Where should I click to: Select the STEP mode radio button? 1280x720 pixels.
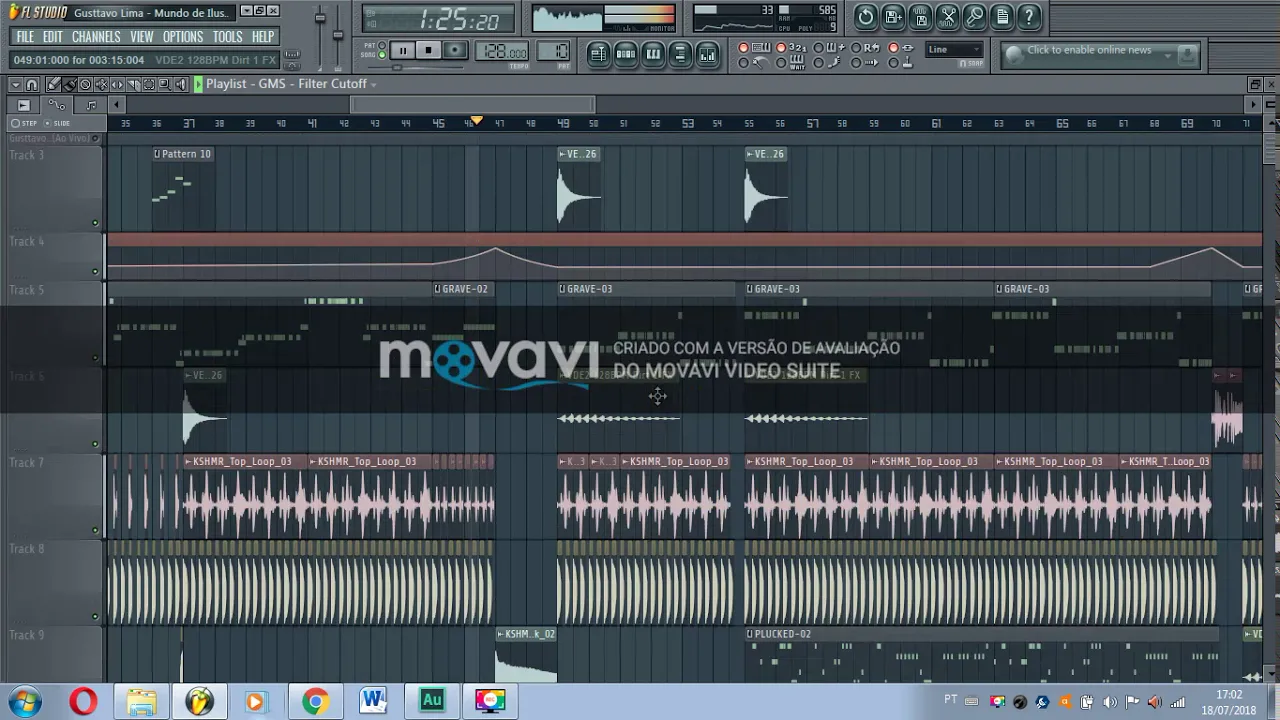[x=15, y=123]
